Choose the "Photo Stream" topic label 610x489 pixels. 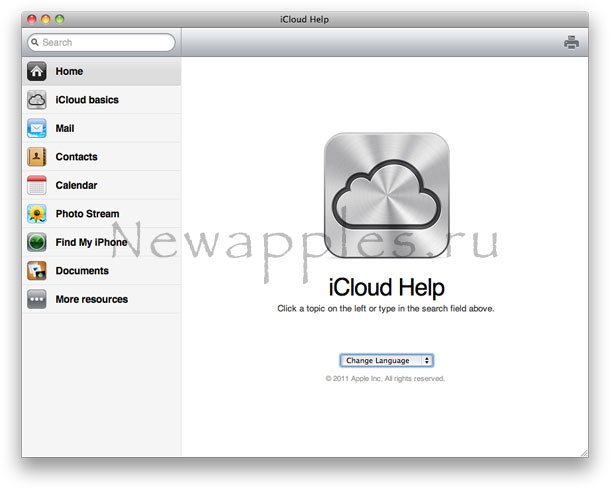87,214
